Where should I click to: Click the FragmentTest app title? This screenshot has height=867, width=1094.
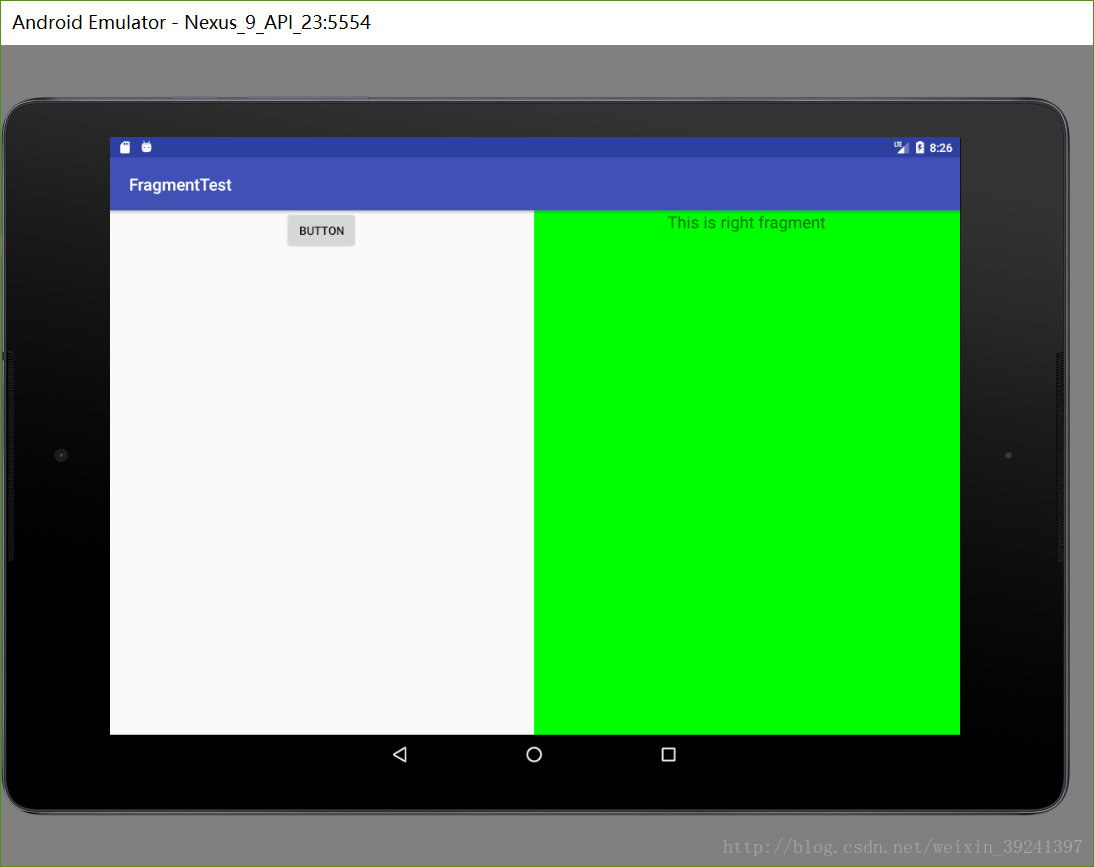[x=180, y=185]
